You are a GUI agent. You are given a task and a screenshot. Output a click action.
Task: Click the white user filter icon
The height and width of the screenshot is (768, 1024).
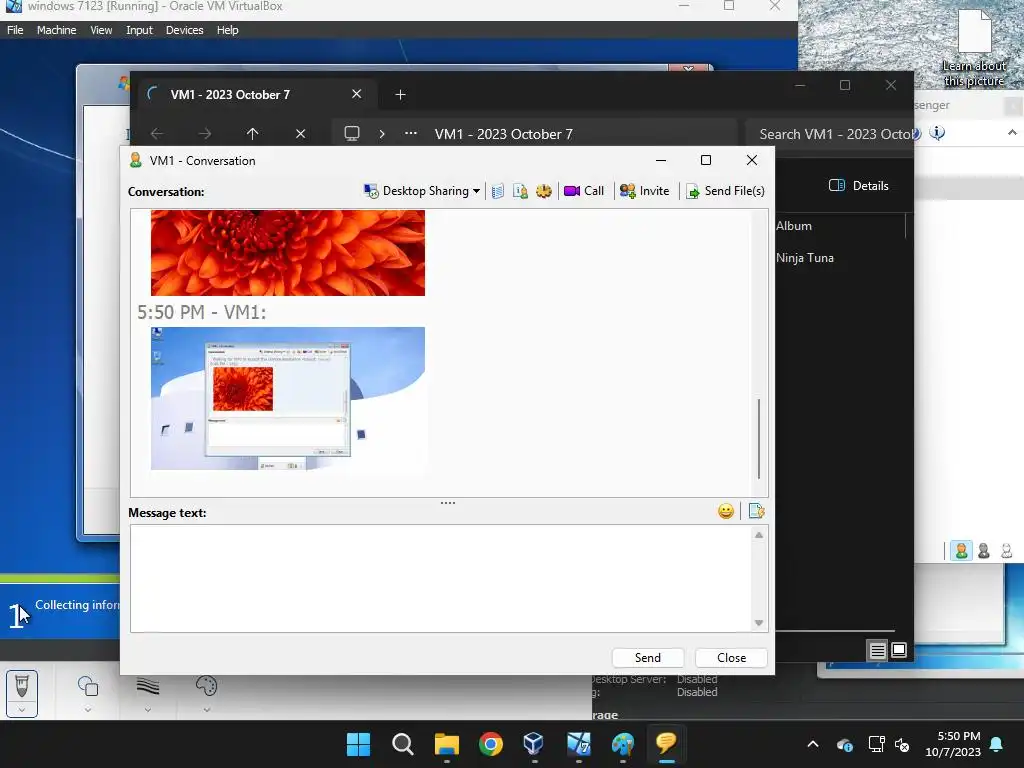pos(1006,551)
